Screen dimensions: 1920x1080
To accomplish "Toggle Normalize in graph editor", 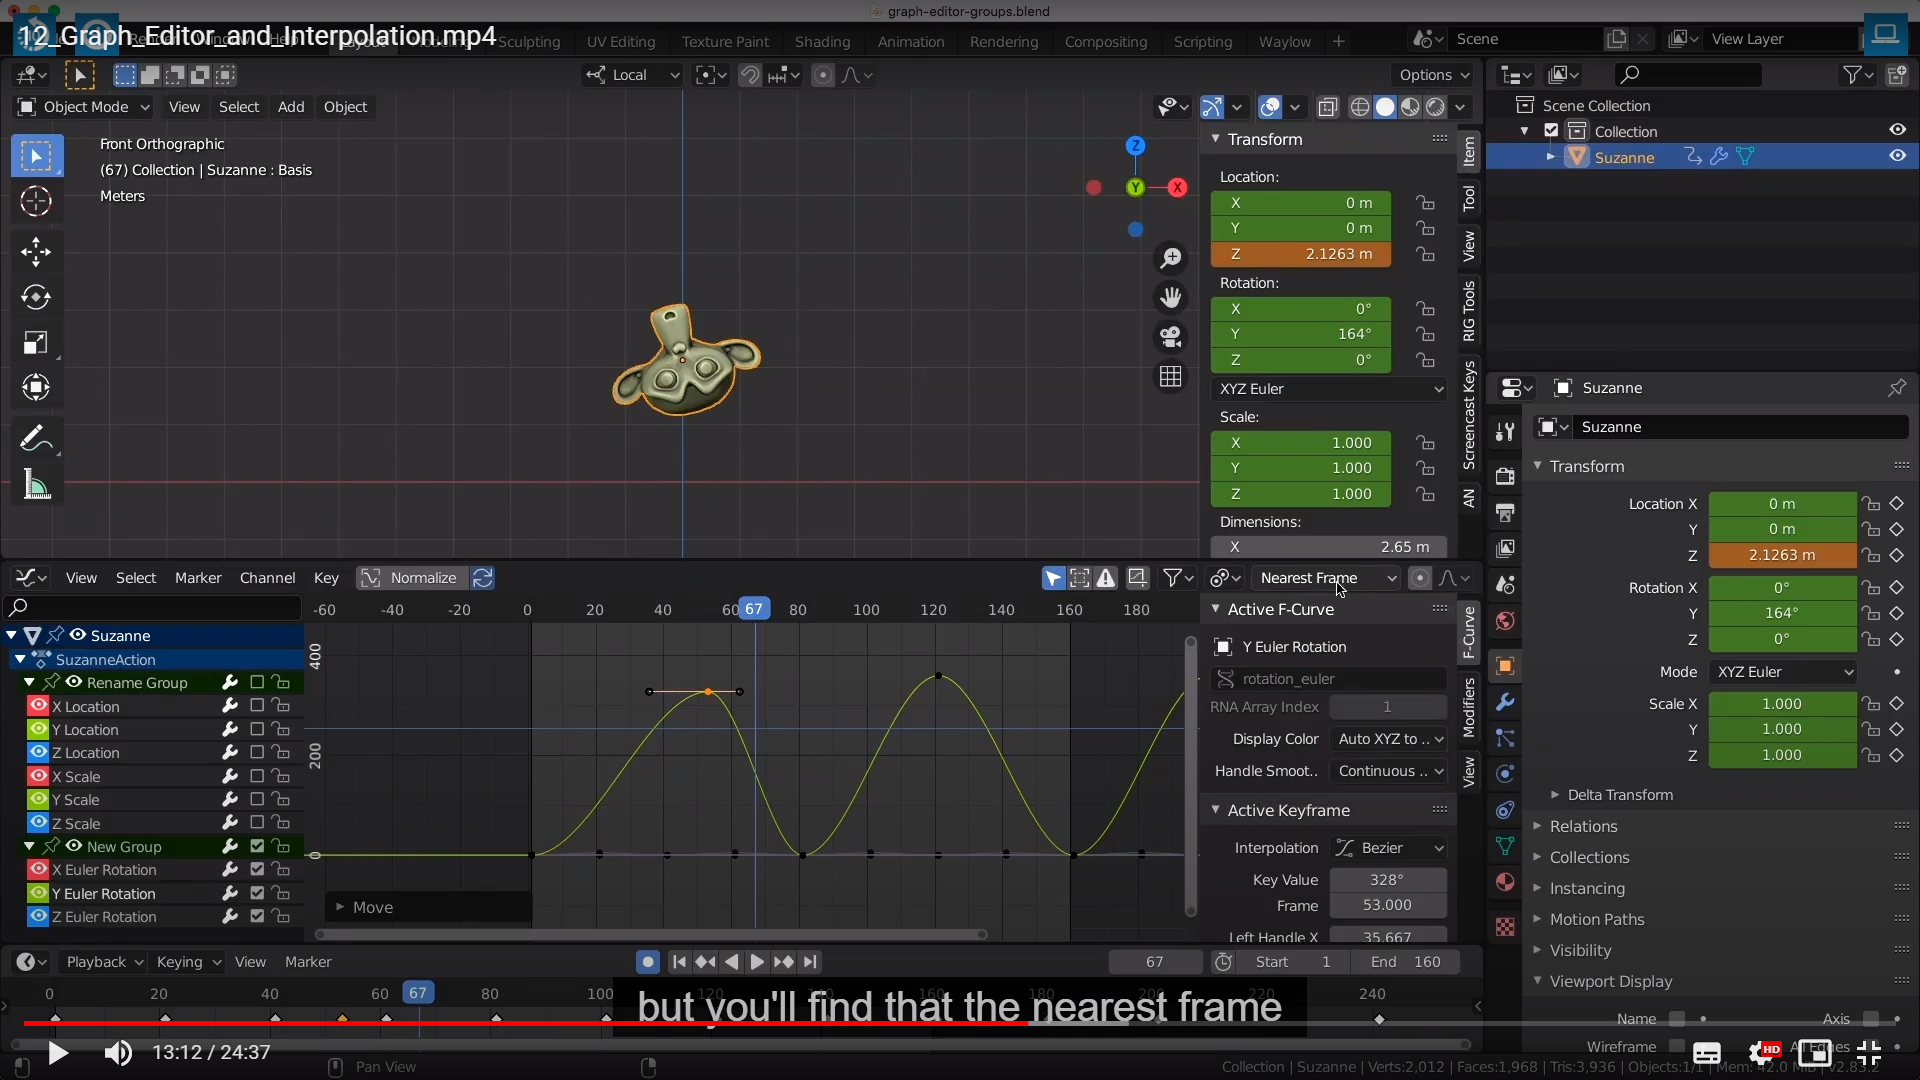I will pyautogui.click(x=411, y=578).
